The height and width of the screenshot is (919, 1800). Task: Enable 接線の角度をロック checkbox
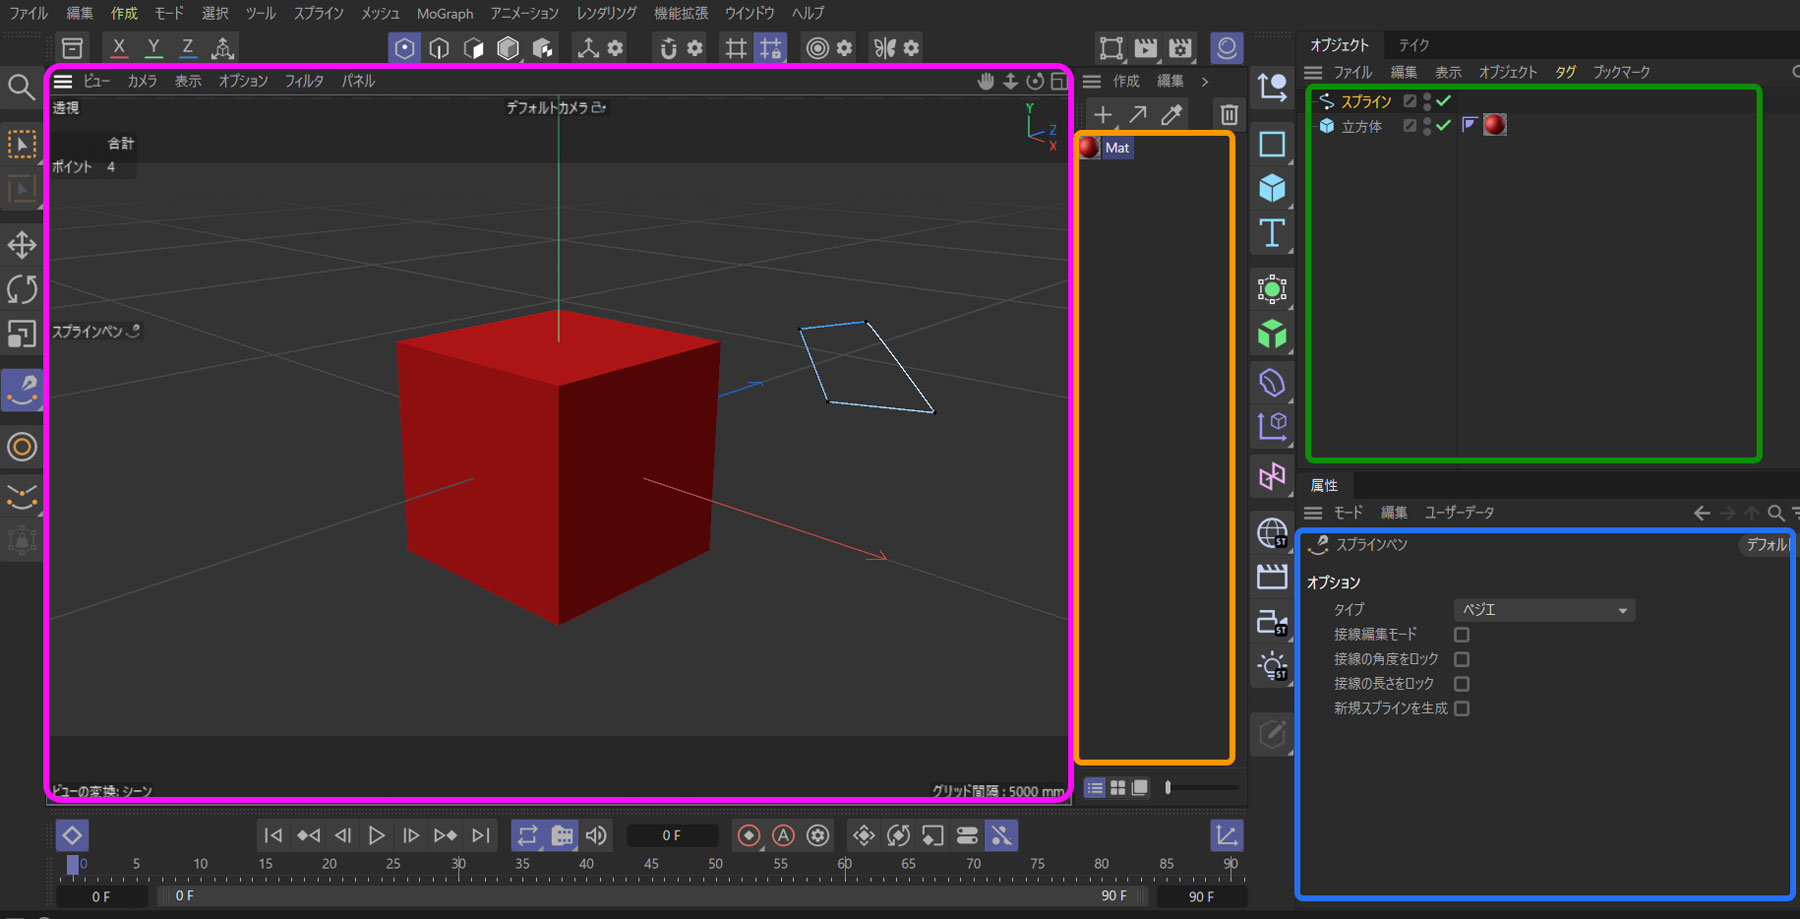click(1461, 660)
